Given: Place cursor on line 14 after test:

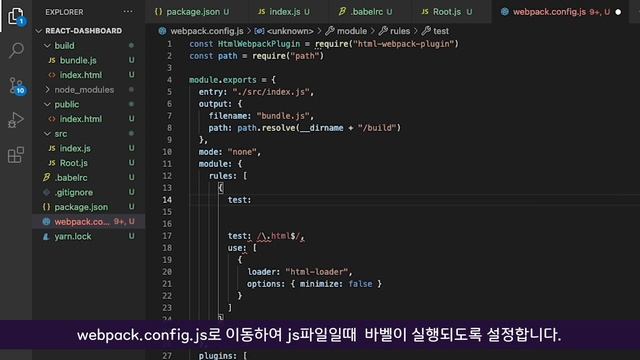Looking at the screenshot, I should coord(253,200).
